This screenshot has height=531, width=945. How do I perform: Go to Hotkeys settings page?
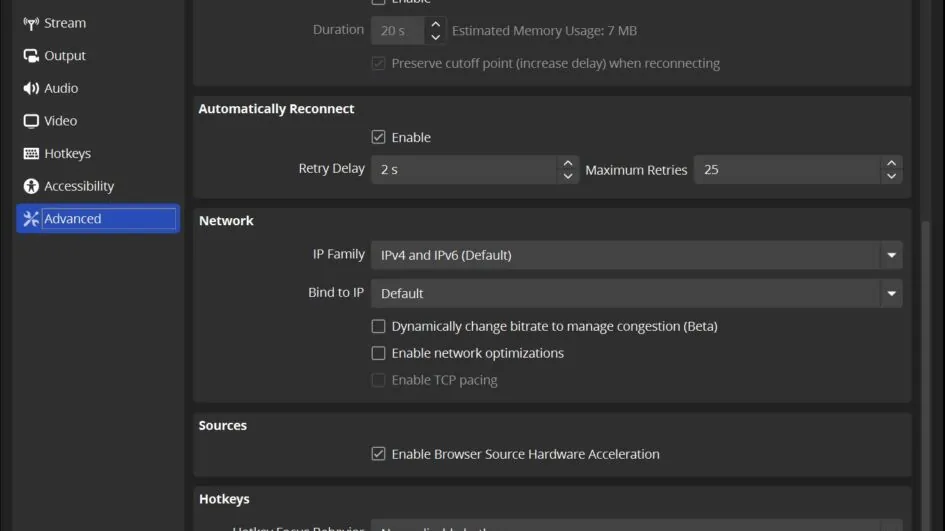pyautogui.click(x=67, y=154)
